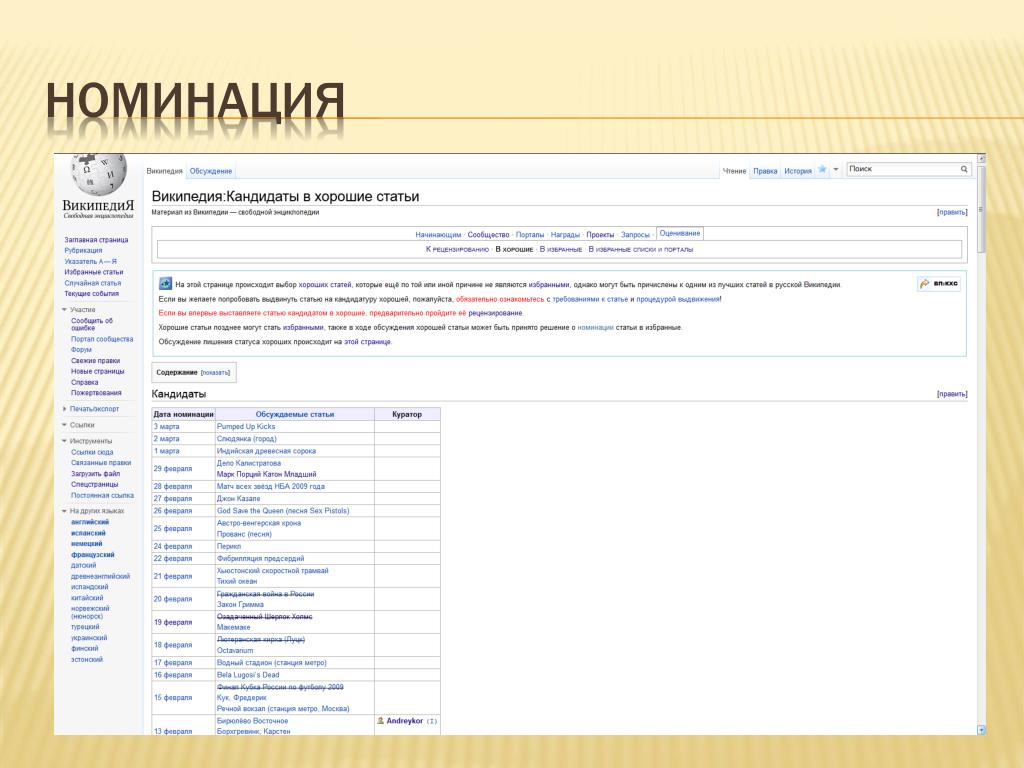Open Andreykor curator profile link
Screen dimensions: 1024x768
pos(404,721)
